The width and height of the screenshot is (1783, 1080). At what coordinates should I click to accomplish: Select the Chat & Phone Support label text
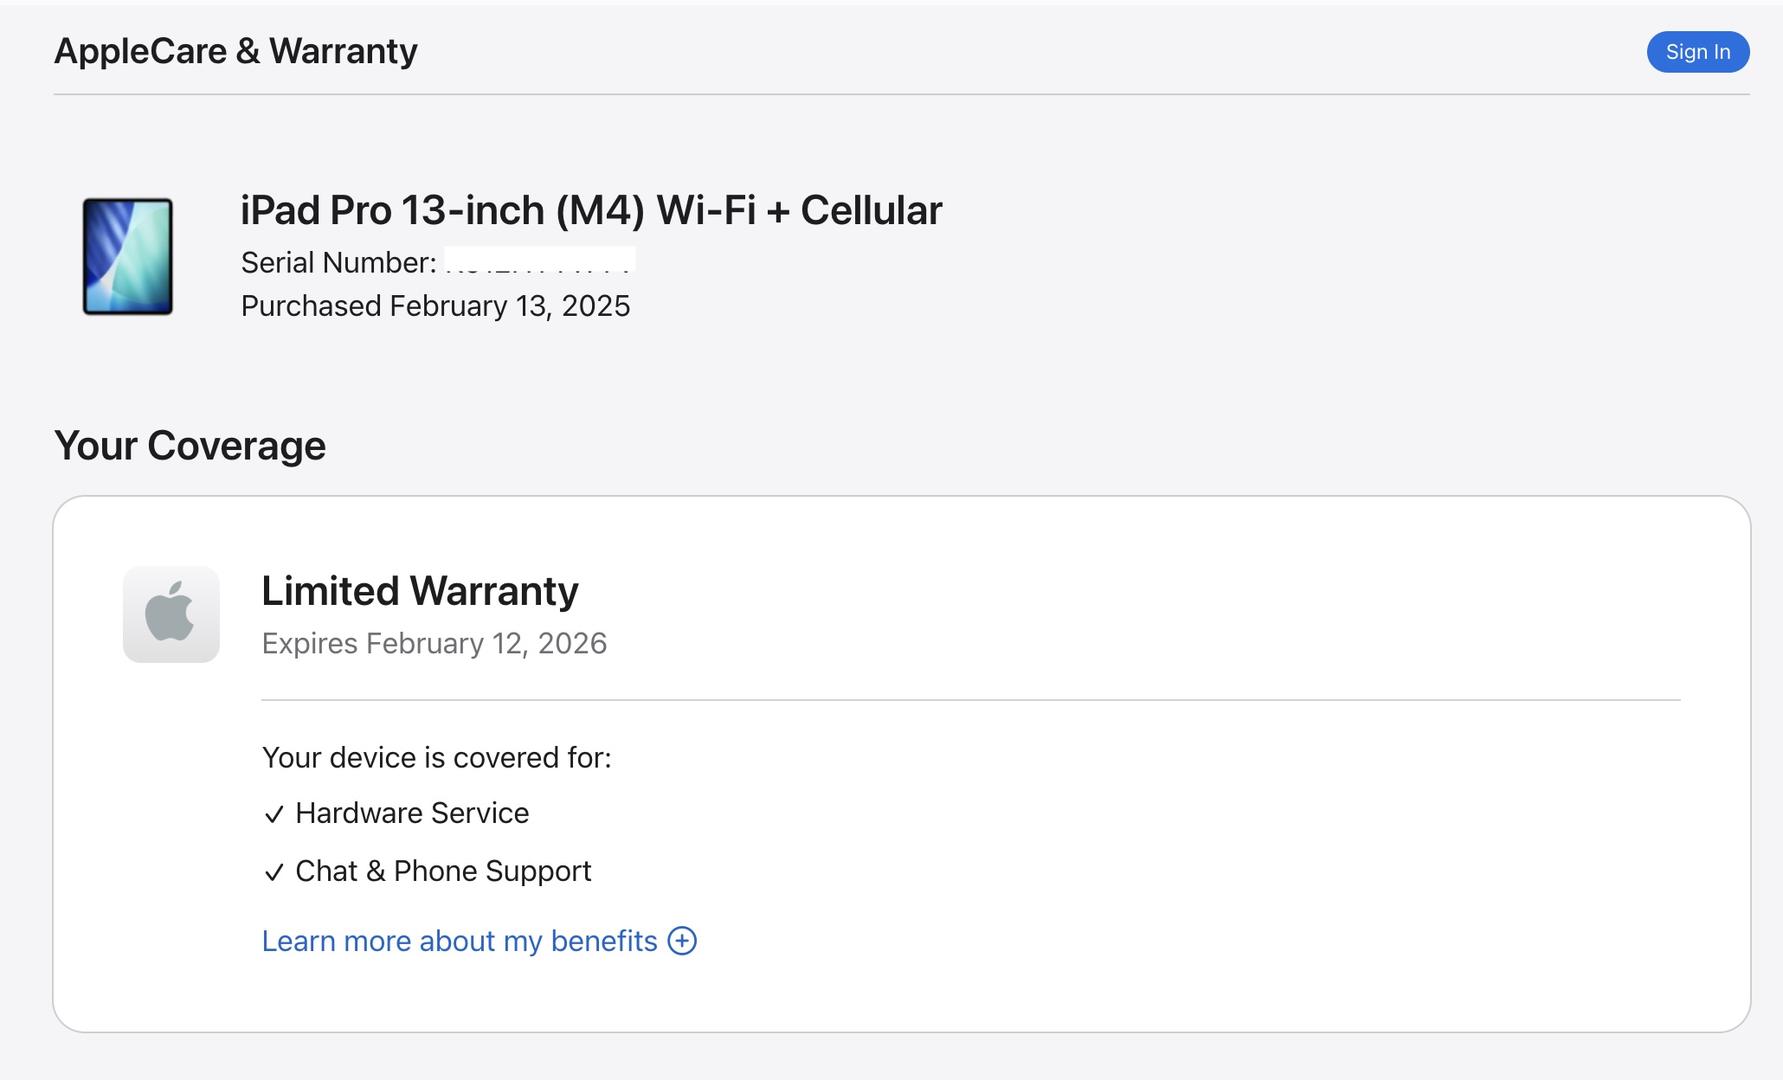pos(443,871)
